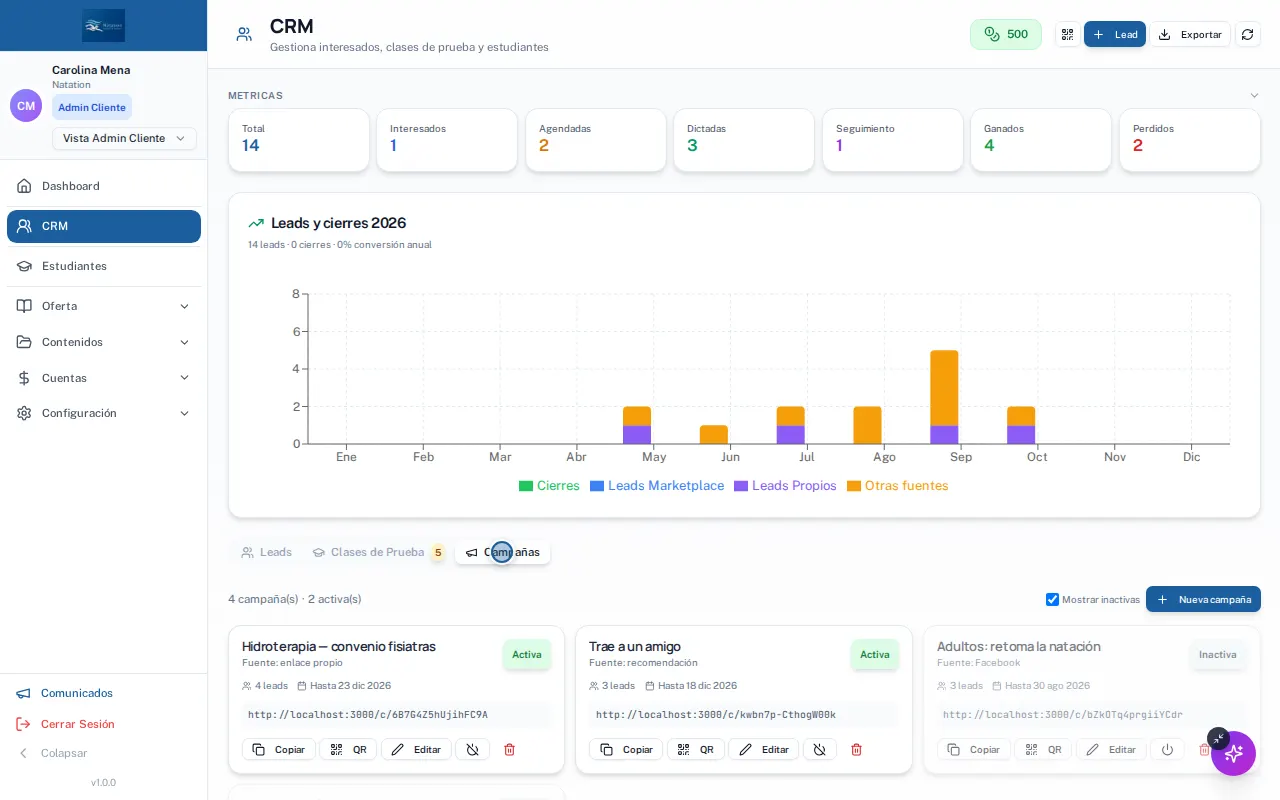Viewport: 1280px width, 800px height.
Task: Expand the Contenidos sidebar section
Action: (x=104, y=342)
